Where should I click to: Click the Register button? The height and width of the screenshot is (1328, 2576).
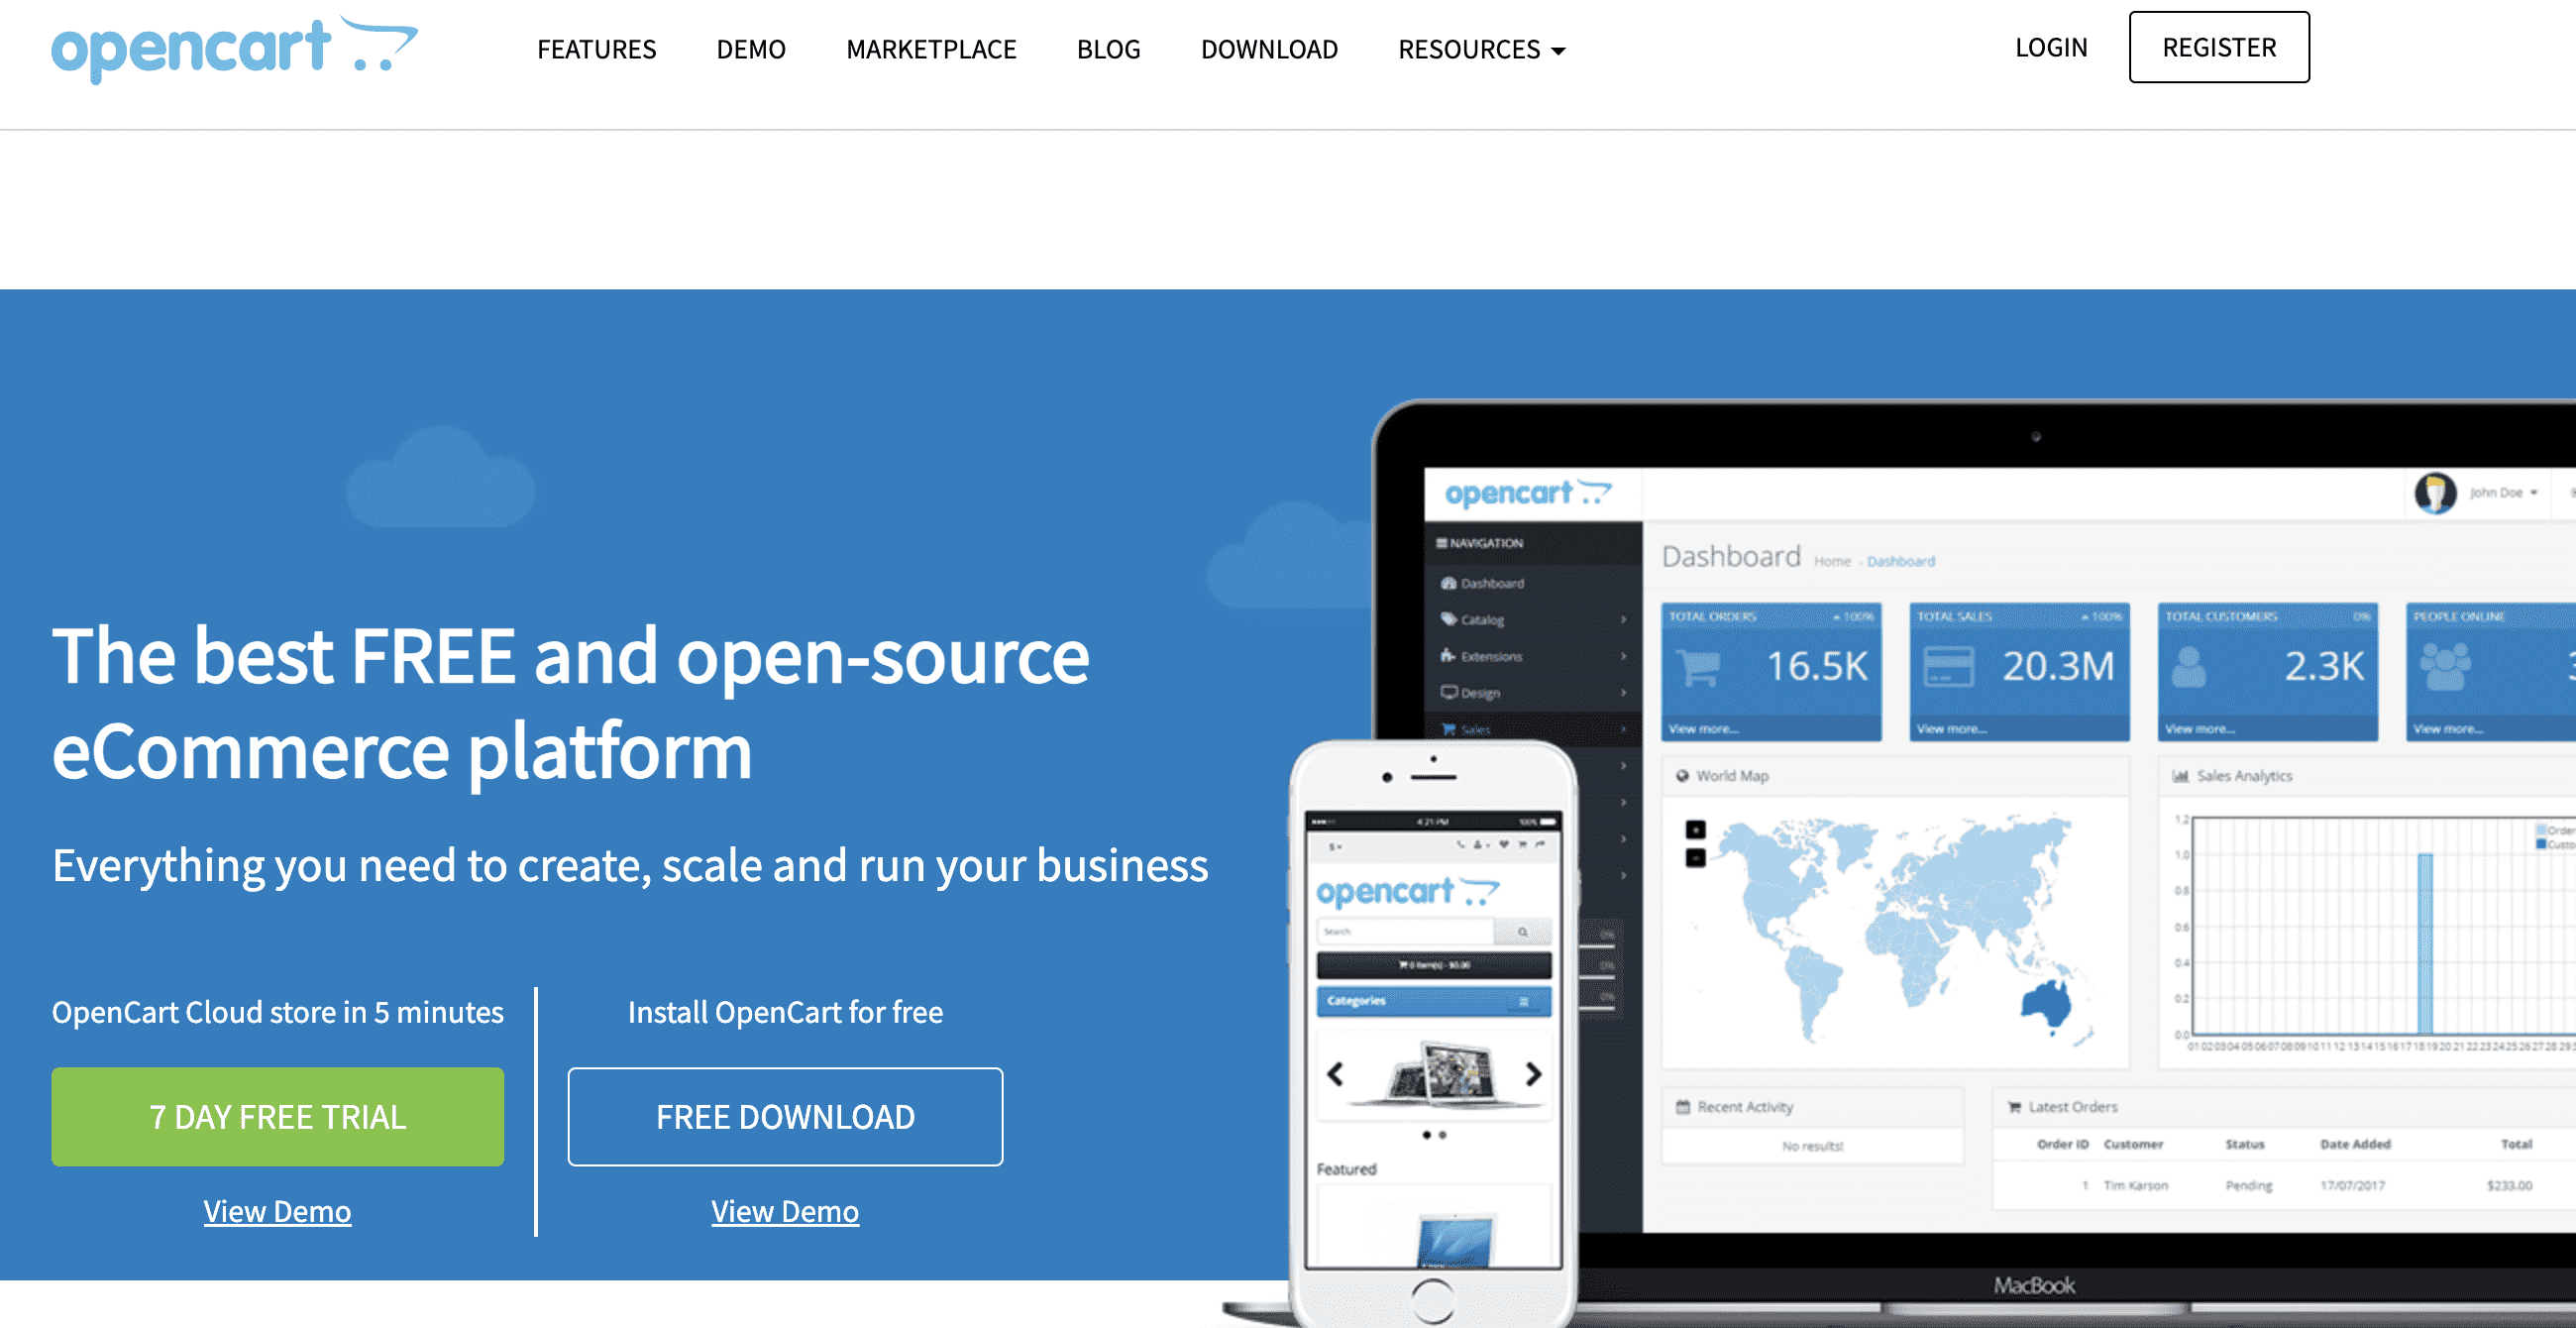(x=2219, y=47)
